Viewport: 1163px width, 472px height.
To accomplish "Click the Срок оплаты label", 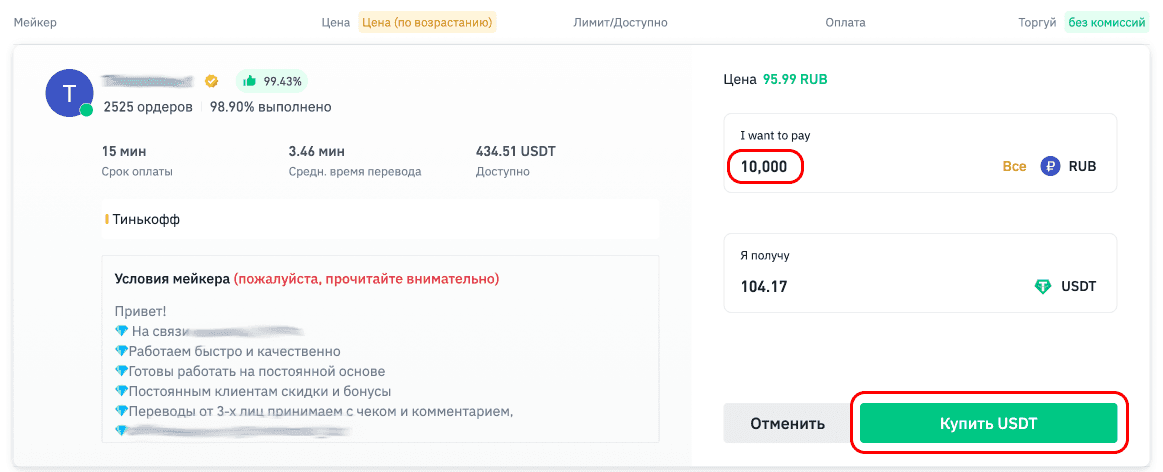I will [137, 171].
